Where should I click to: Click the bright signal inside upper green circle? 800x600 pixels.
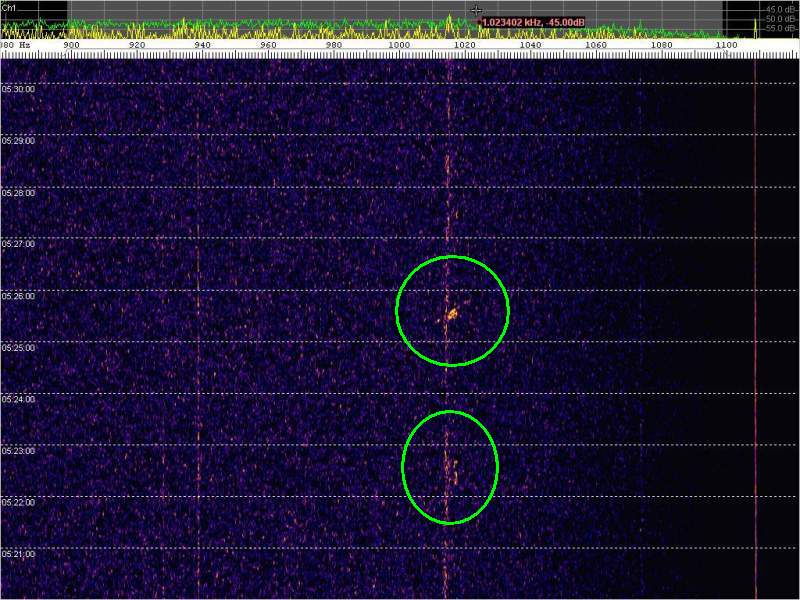pyautogui.click(x=451, y=314)
